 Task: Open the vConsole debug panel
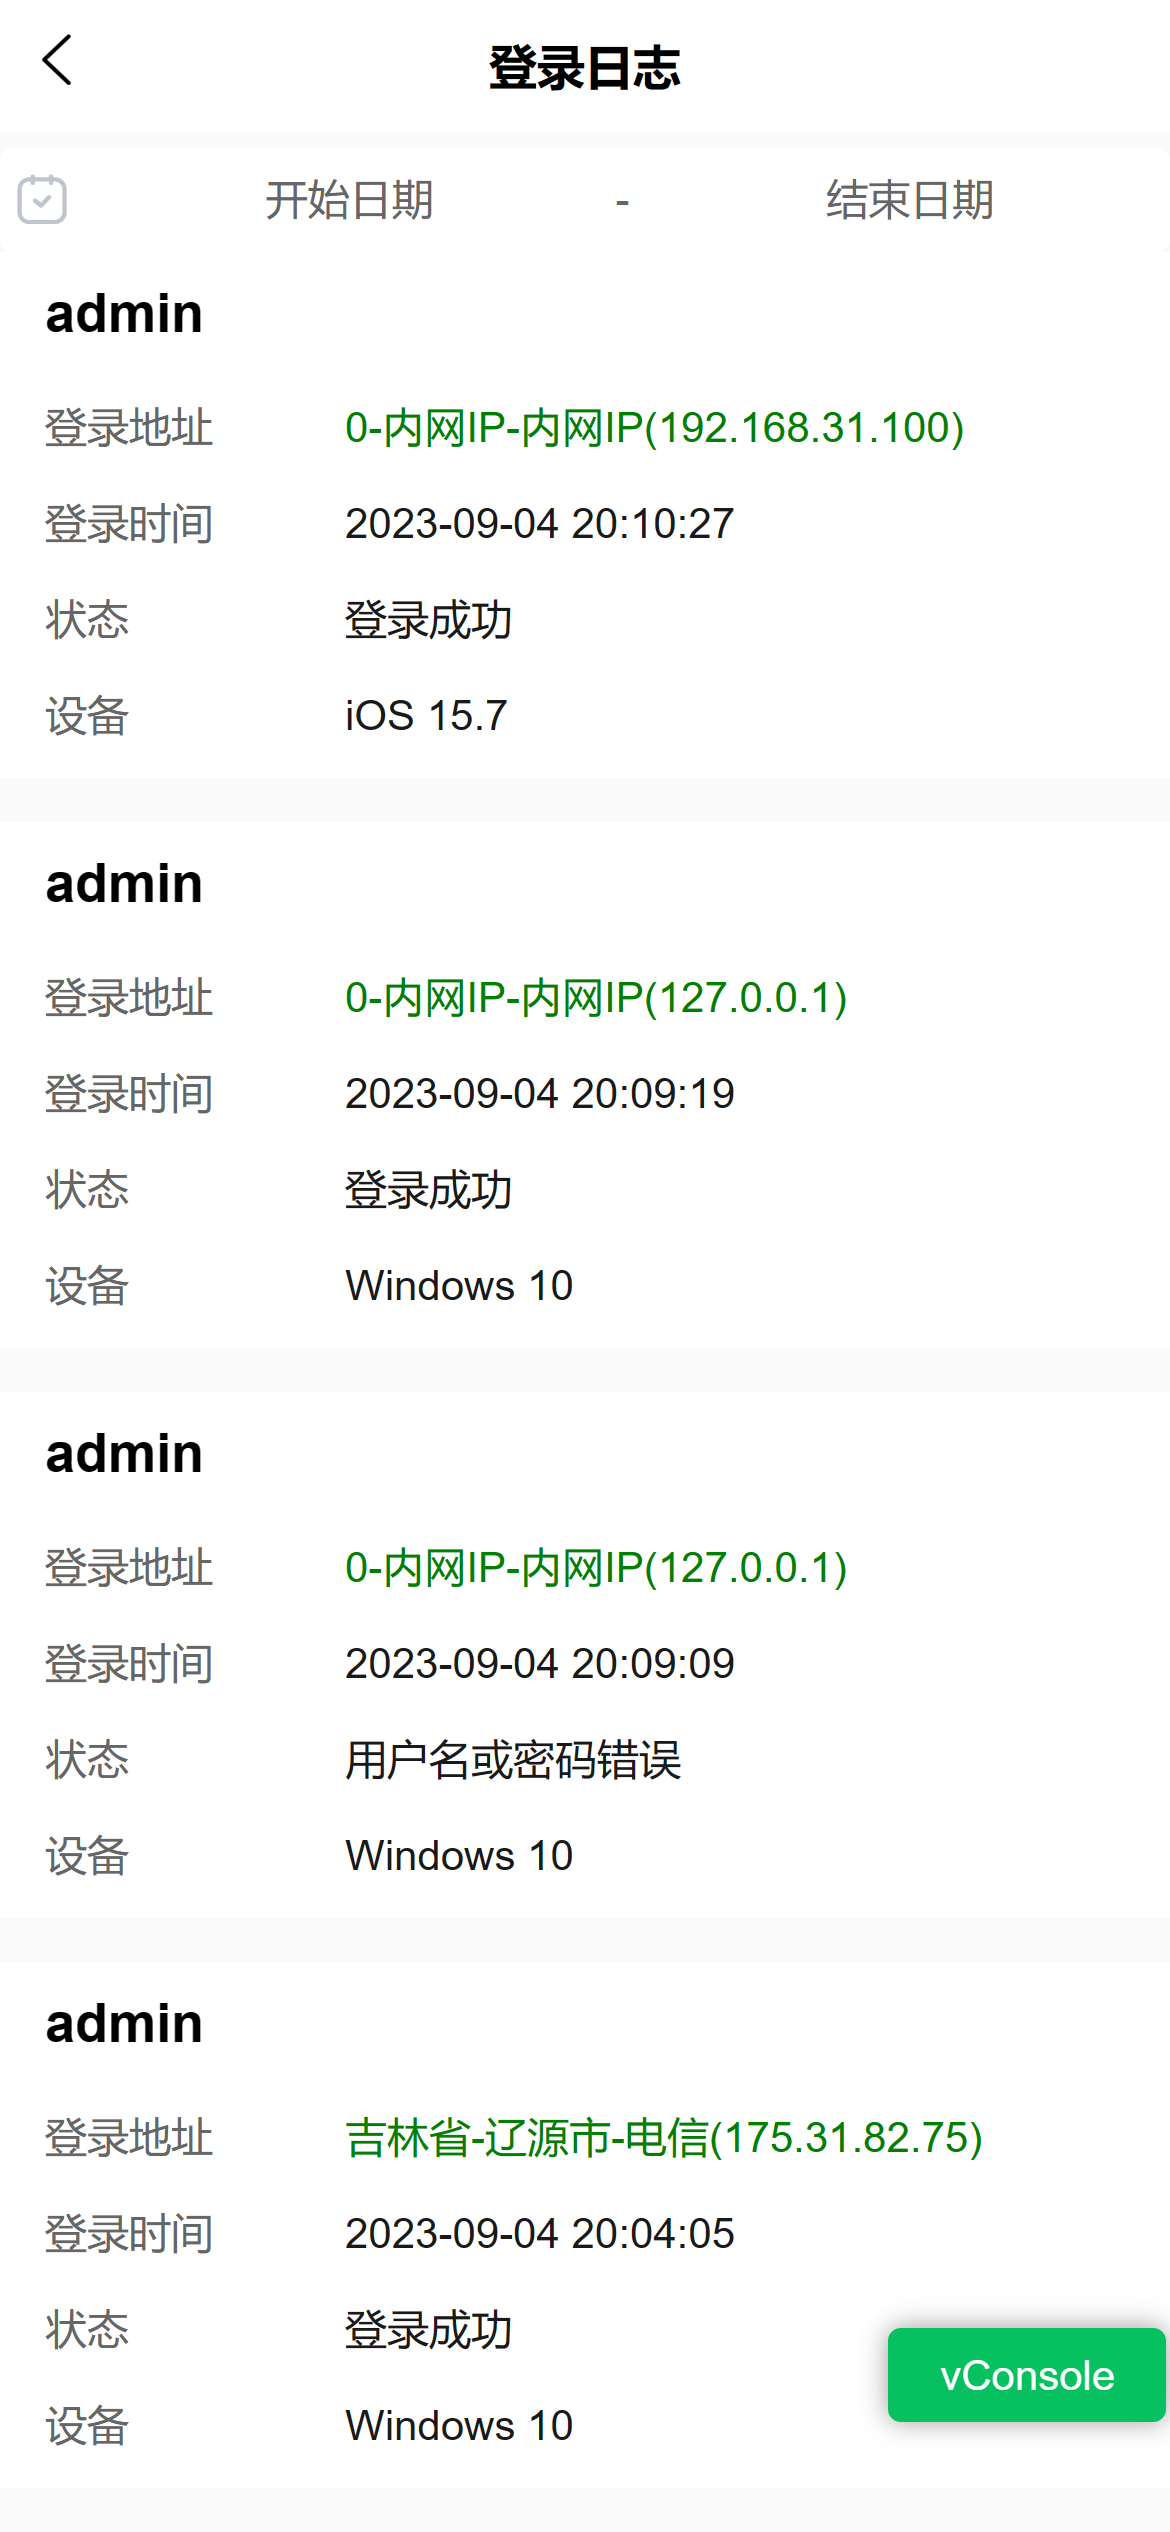[x=1026, y=2375]
